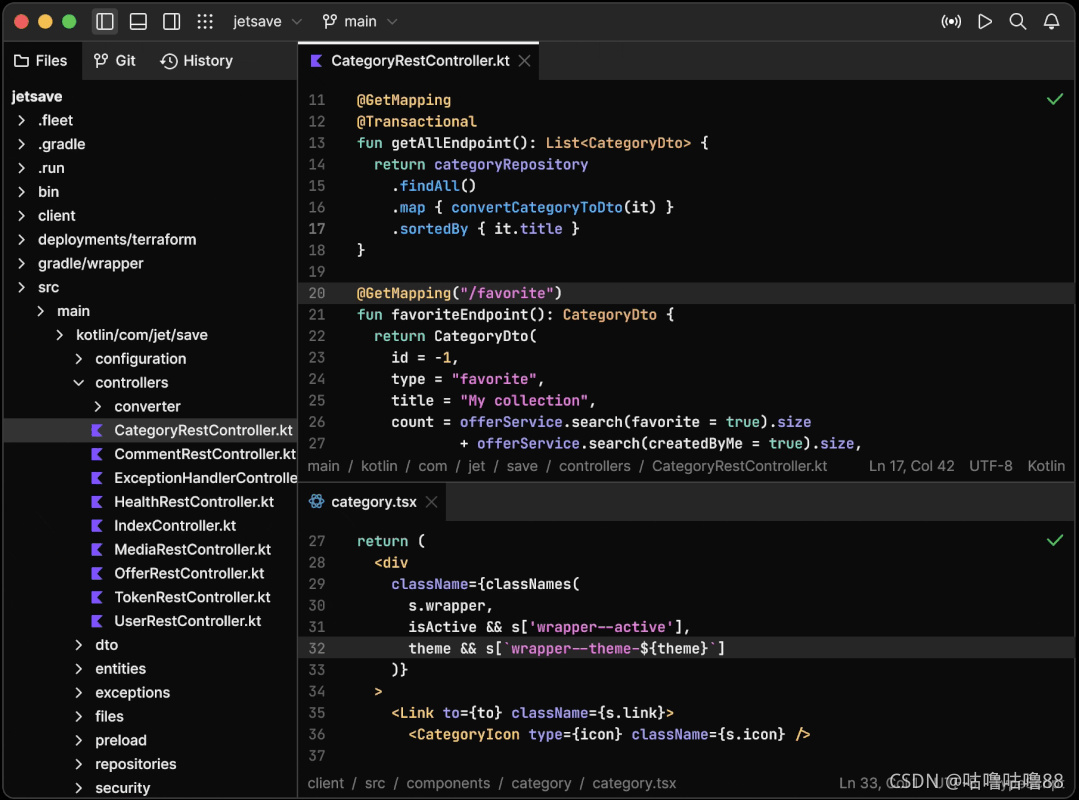
Task: Open the grid tools menu icon
Action: coord(205,21)
